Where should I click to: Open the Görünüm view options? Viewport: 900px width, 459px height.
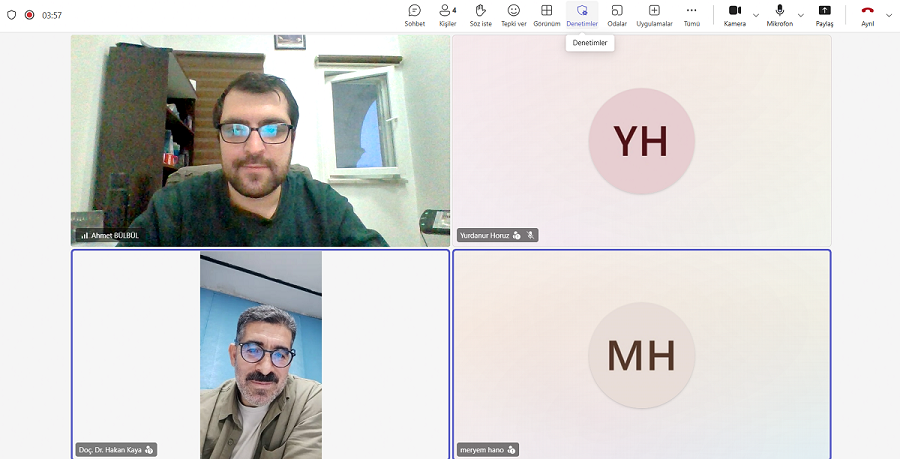[546, 15]
